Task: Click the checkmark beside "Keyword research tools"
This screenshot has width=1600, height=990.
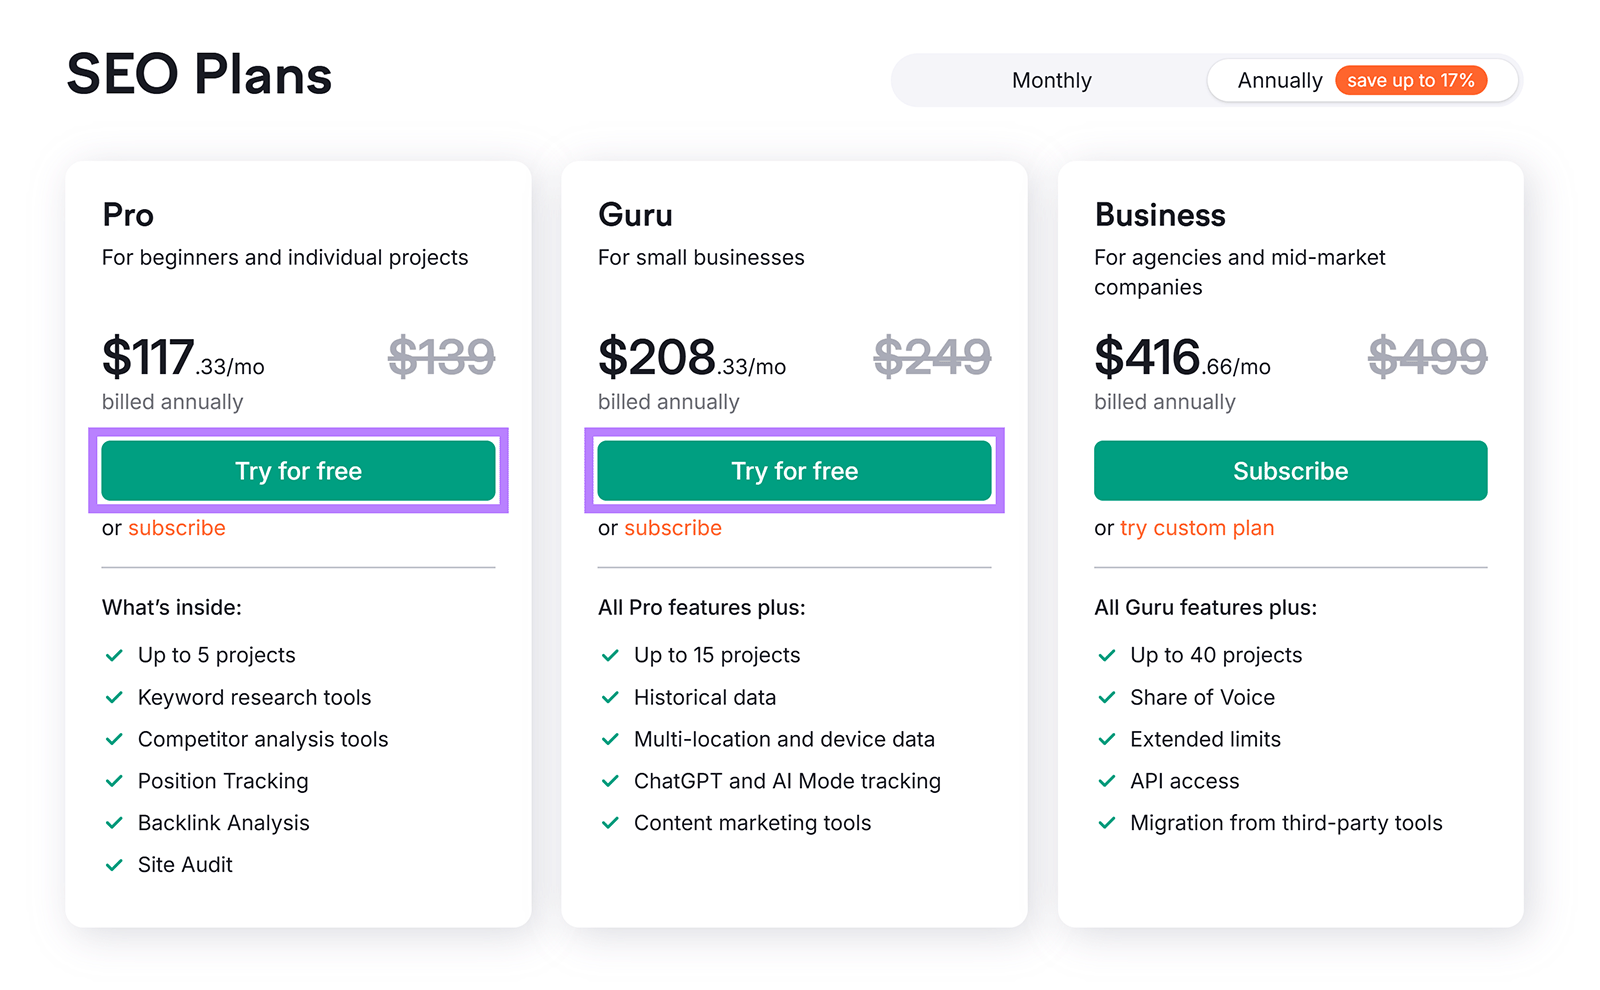Action: tap(113, 697)
